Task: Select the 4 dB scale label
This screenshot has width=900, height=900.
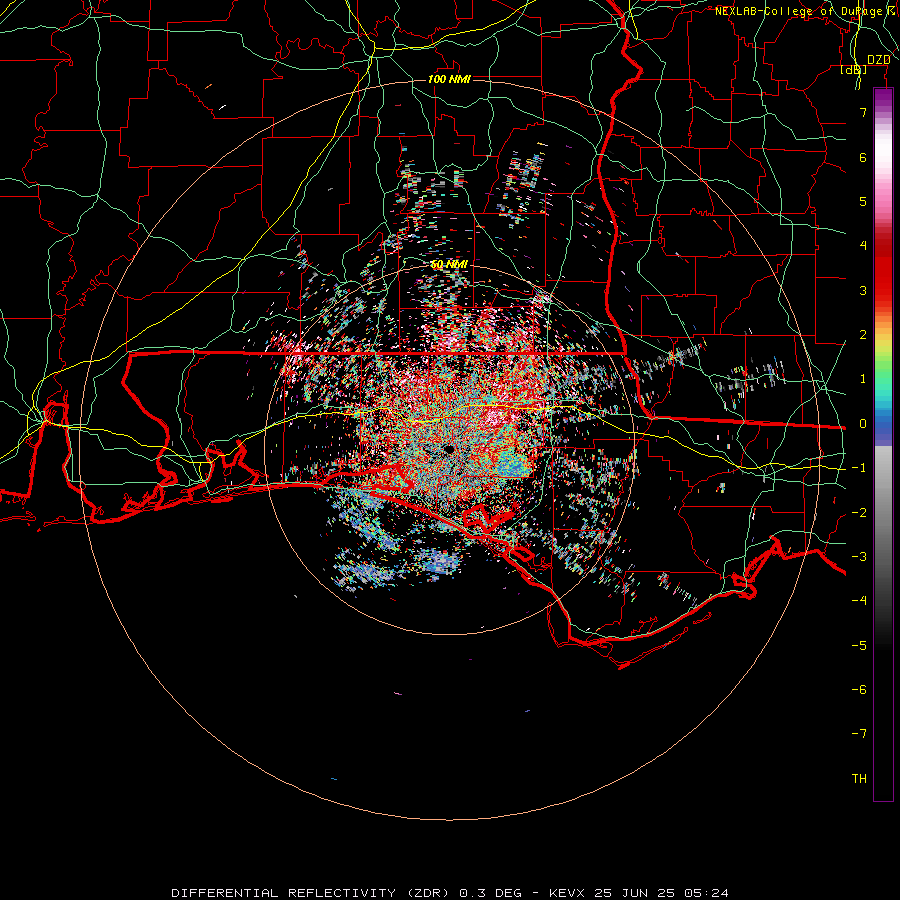Action: [863, 246]
